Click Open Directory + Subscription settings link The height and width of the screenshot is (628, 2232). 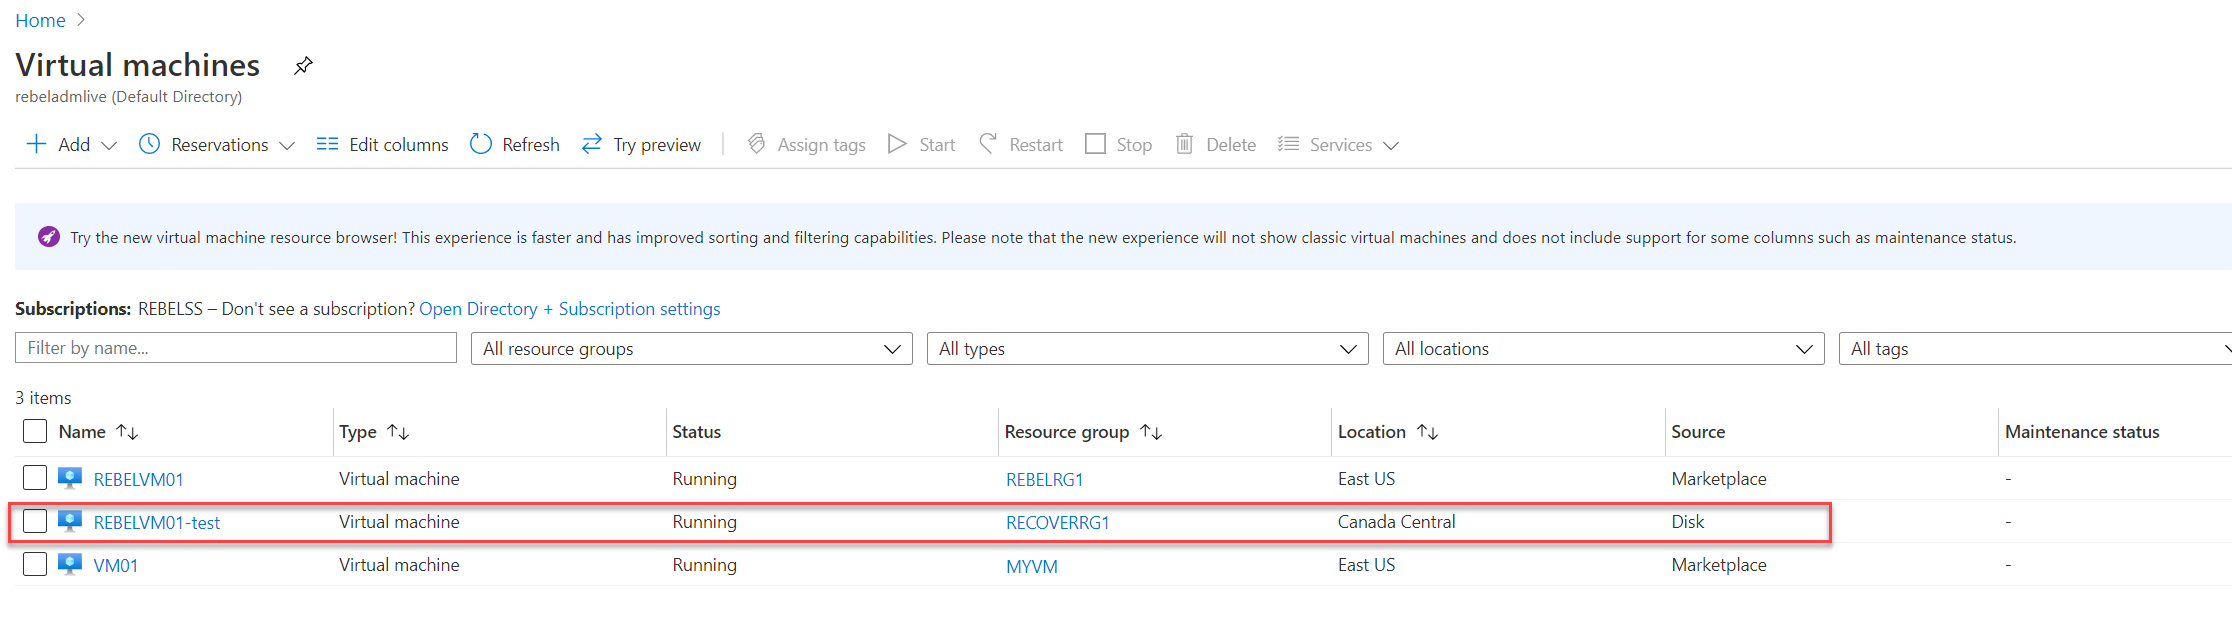pos(569,309)
